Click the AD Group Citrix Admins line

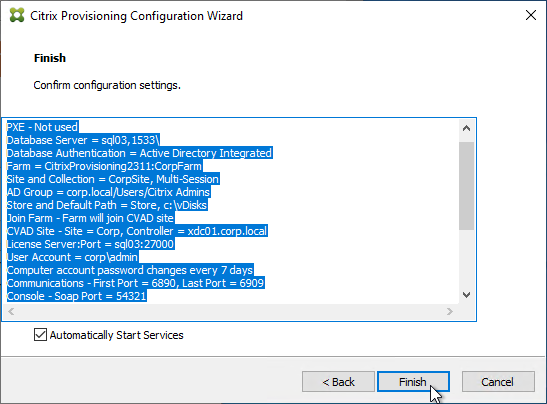[108, 192]
